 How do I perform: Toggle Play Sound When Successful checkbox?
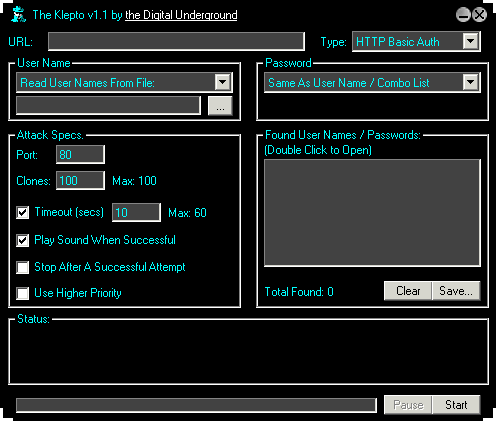[23, 240]
